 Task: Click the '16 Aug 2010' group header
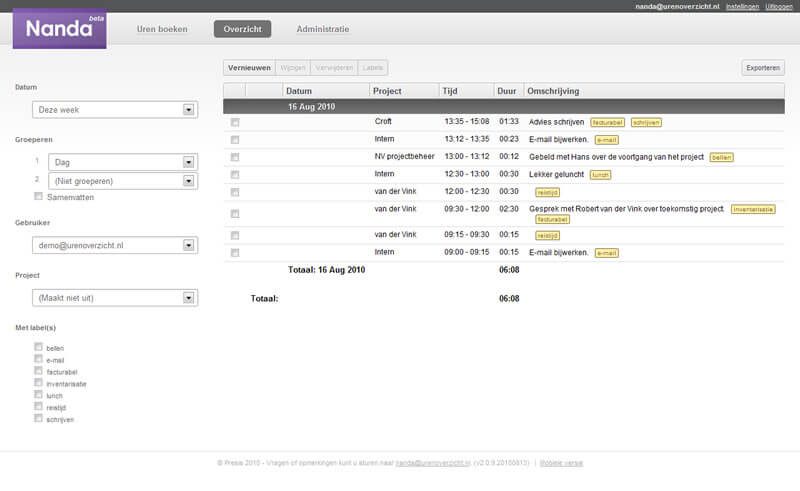[x=504, y=107]
